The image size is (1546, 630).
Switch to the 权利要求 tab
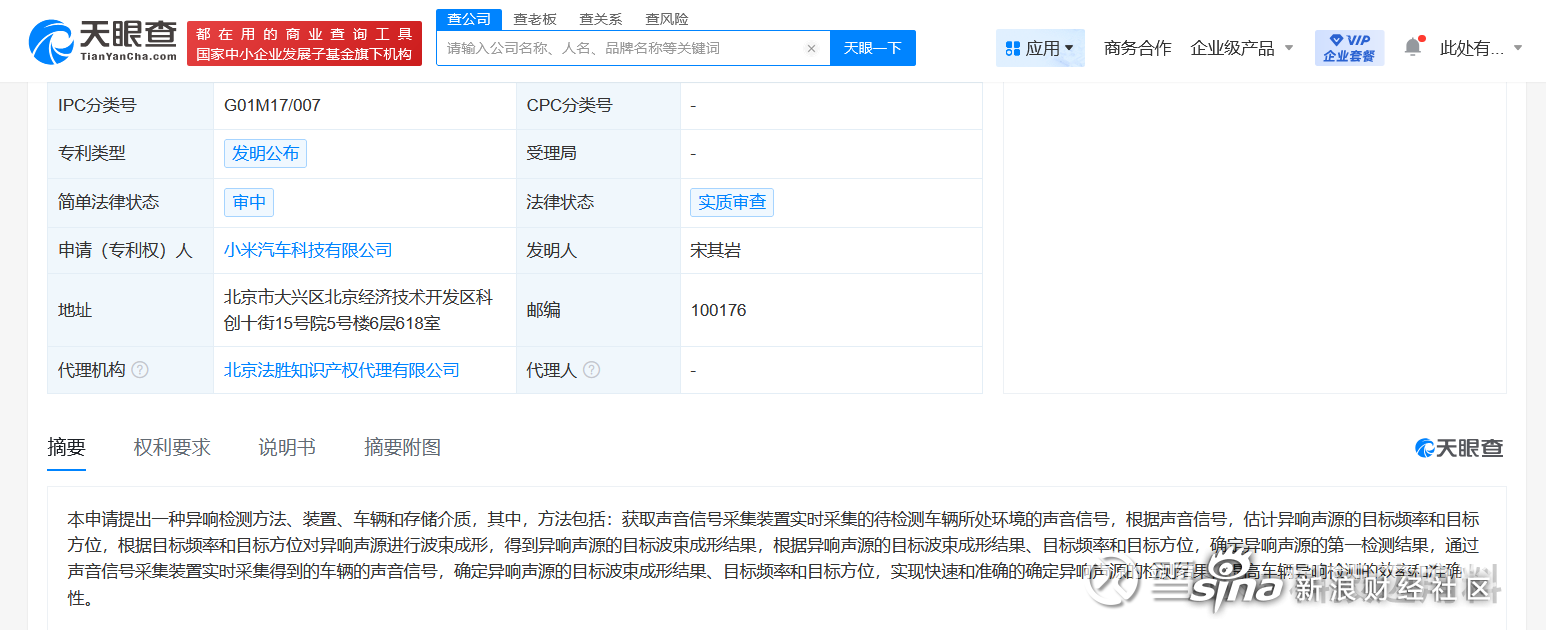(172, 448)
